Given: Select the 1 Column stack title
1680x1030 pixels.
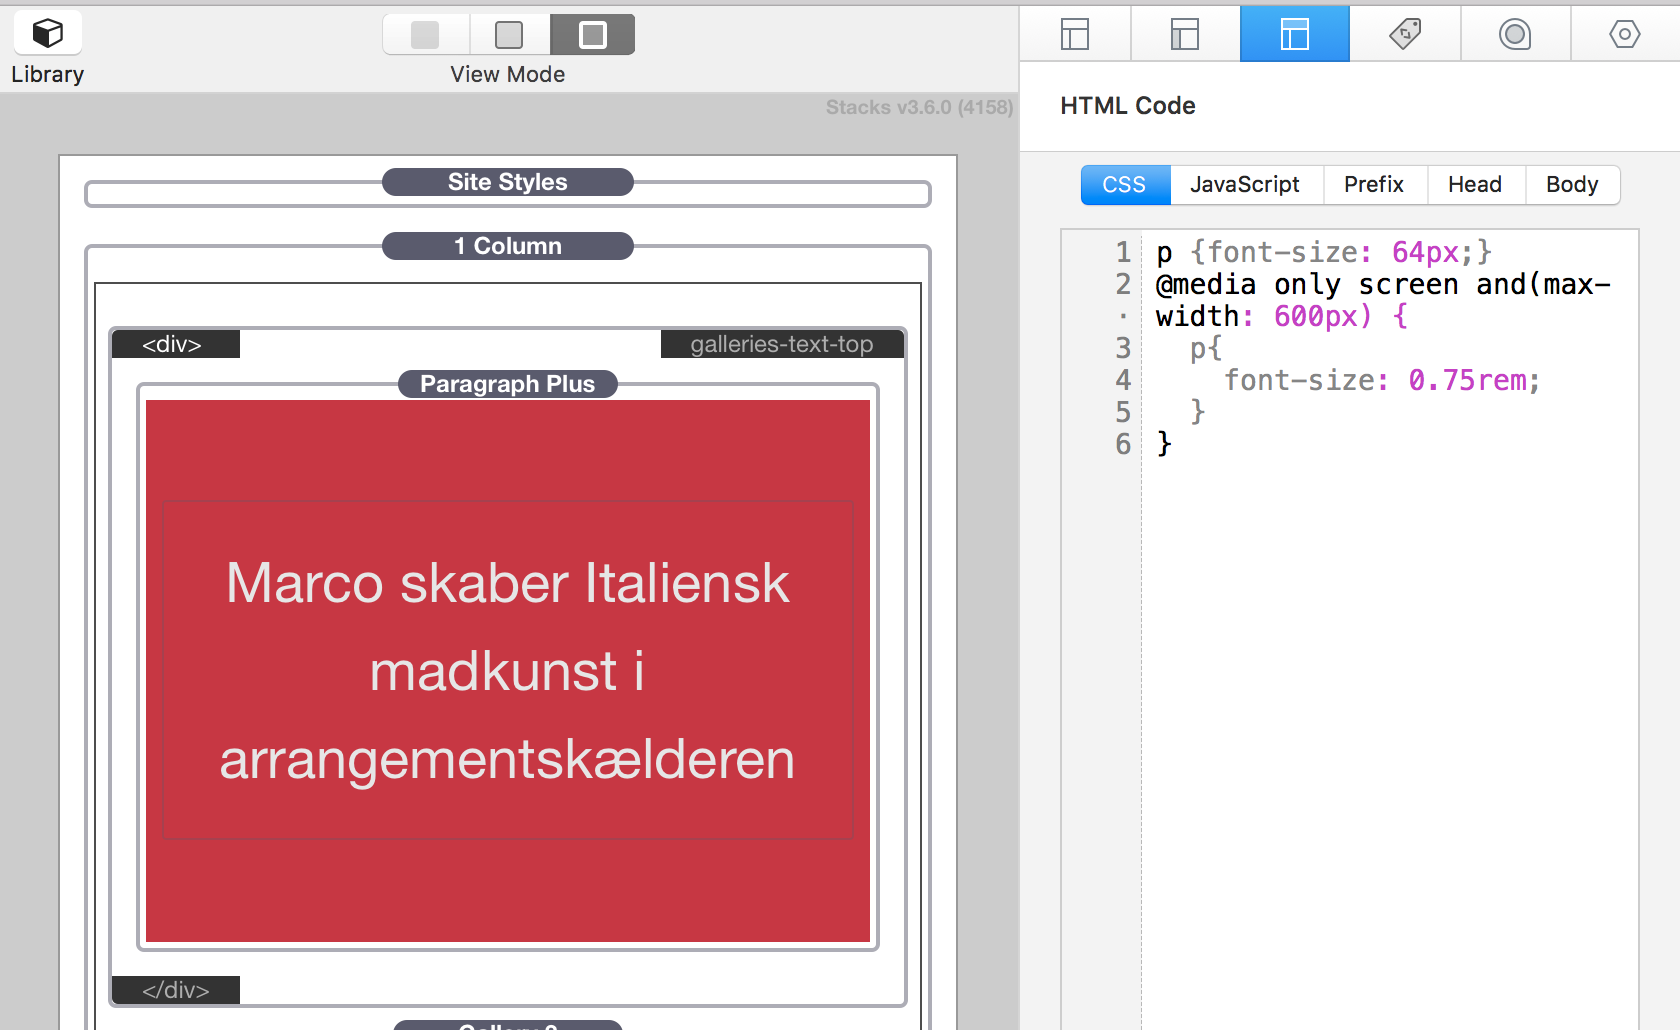Looking at the screenshot, I should [x=508, y=246].
